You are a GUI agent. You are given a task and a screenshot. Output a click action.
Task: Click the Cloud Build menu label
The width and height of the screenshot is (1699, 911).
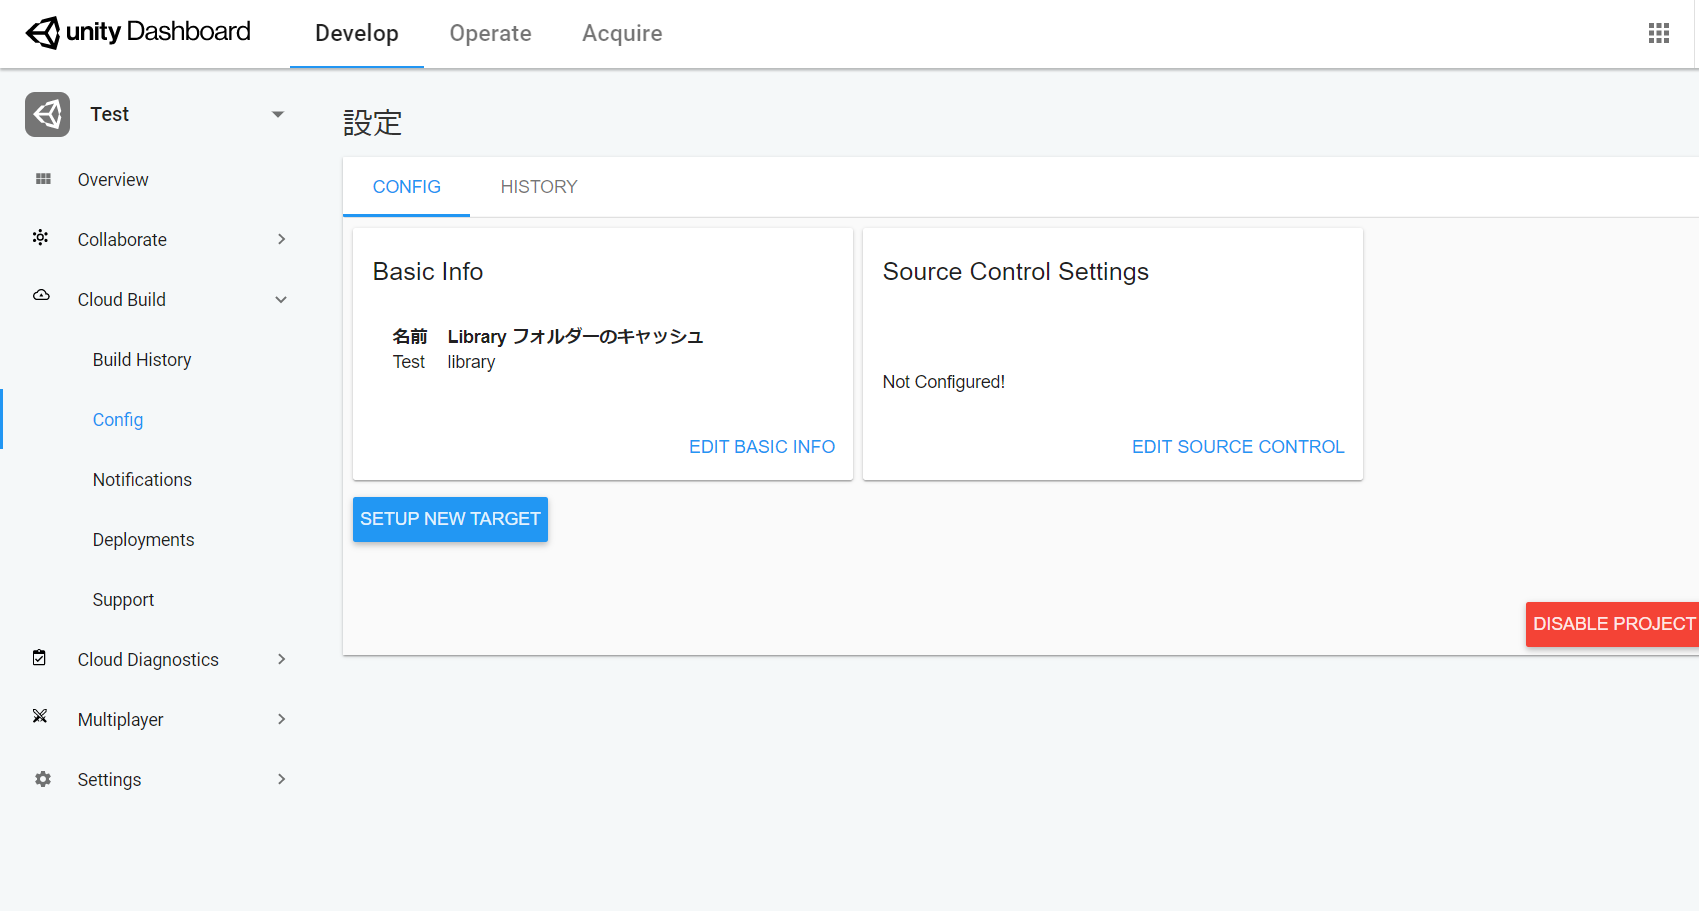pyautogui.click(x=122, y=300)
